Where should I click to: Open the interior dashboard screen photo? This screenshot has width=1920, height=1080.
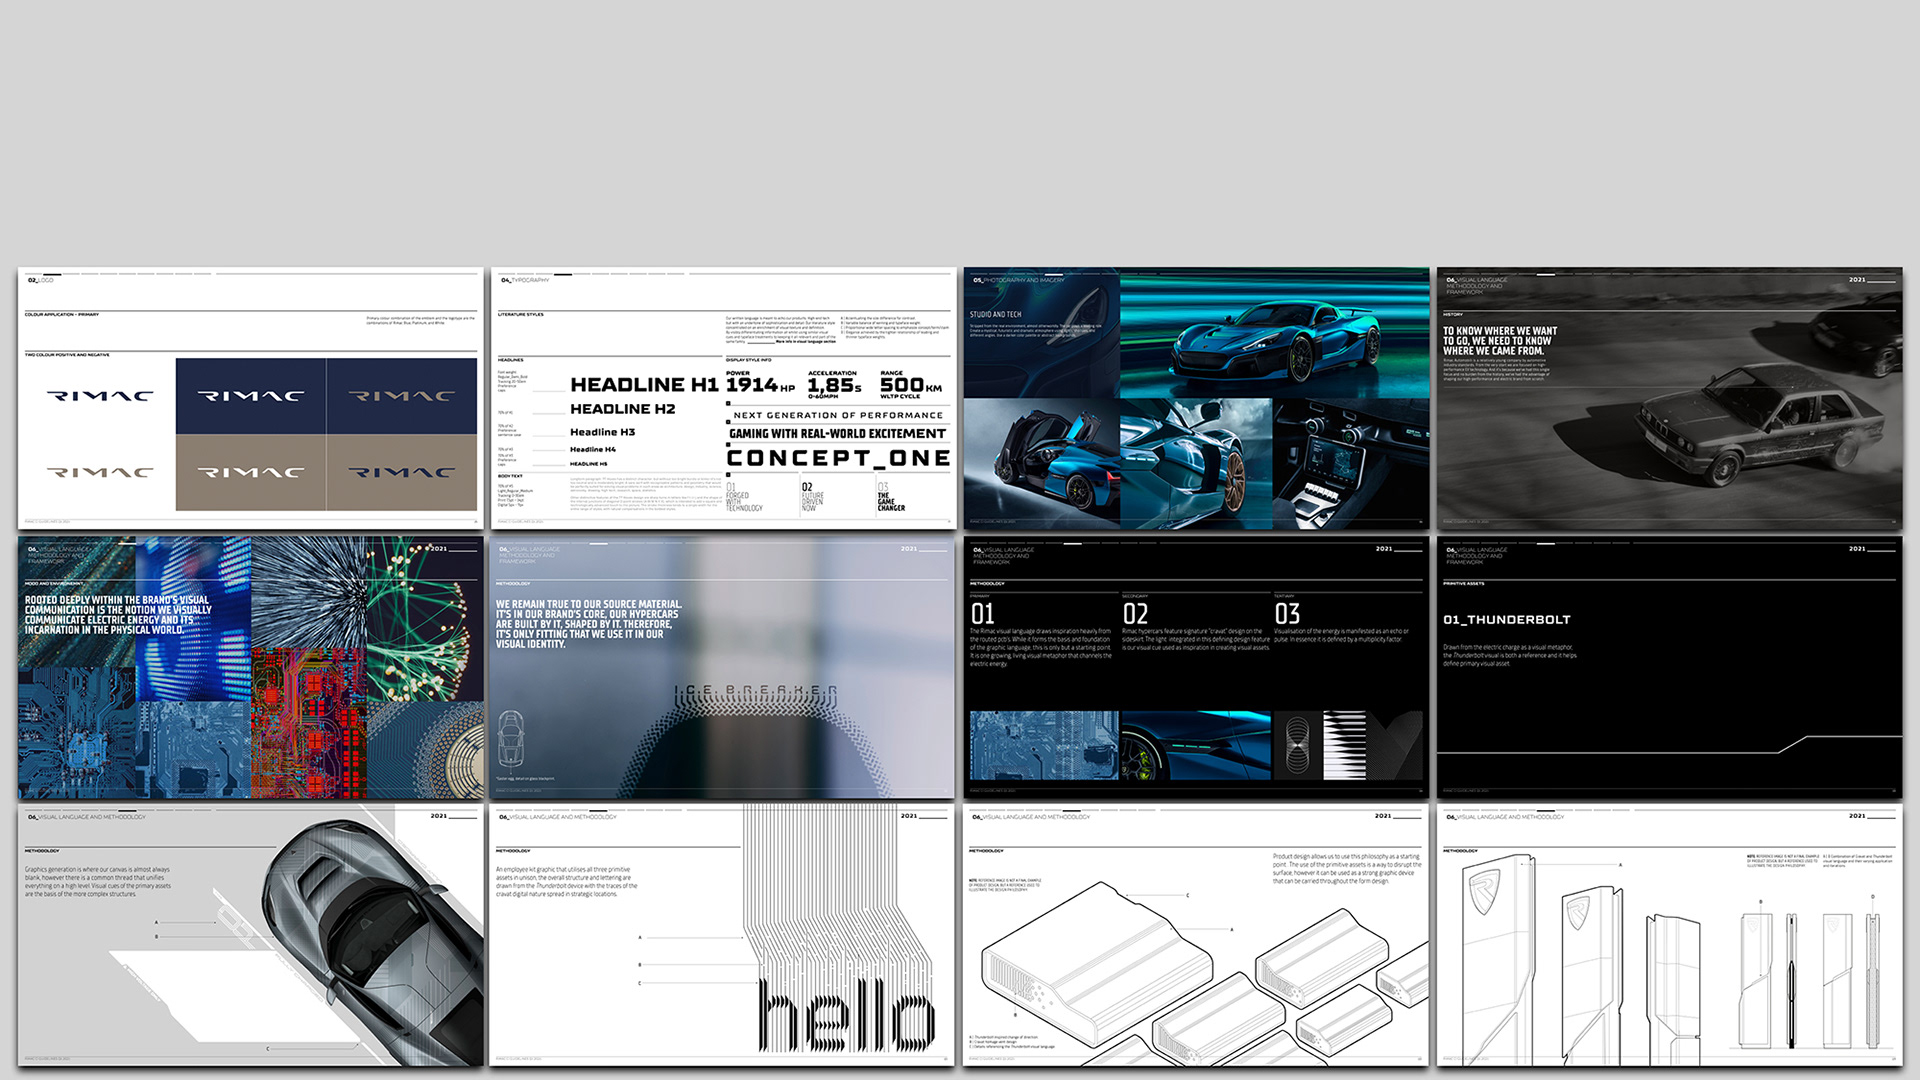pos(1351,464)
